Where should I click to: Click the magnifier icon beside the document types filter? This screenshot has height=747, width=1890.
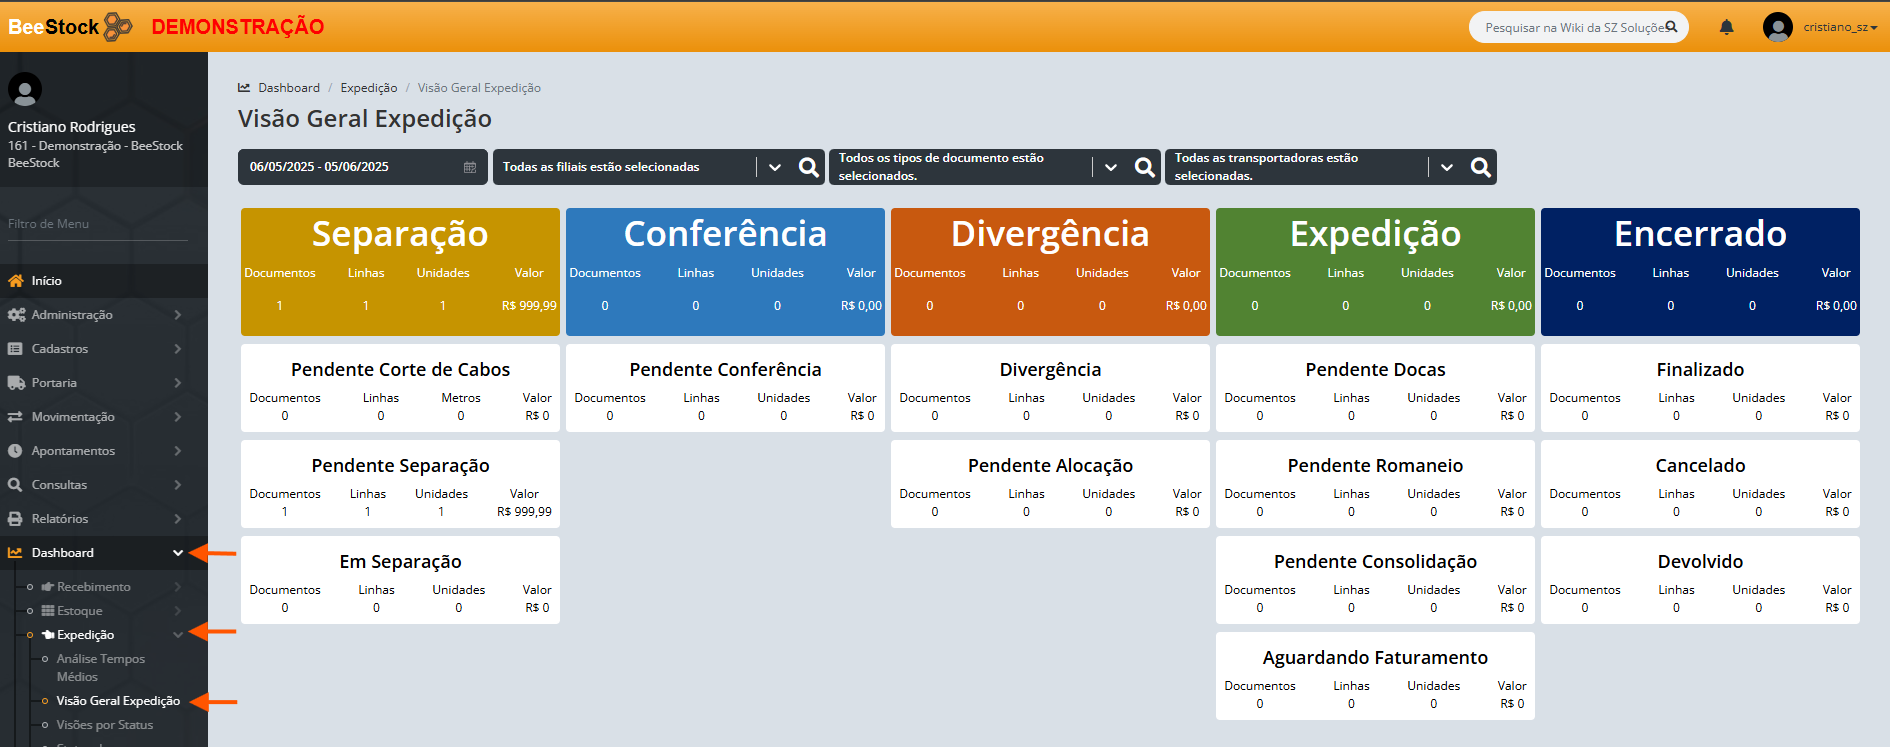pos(1144,167)
